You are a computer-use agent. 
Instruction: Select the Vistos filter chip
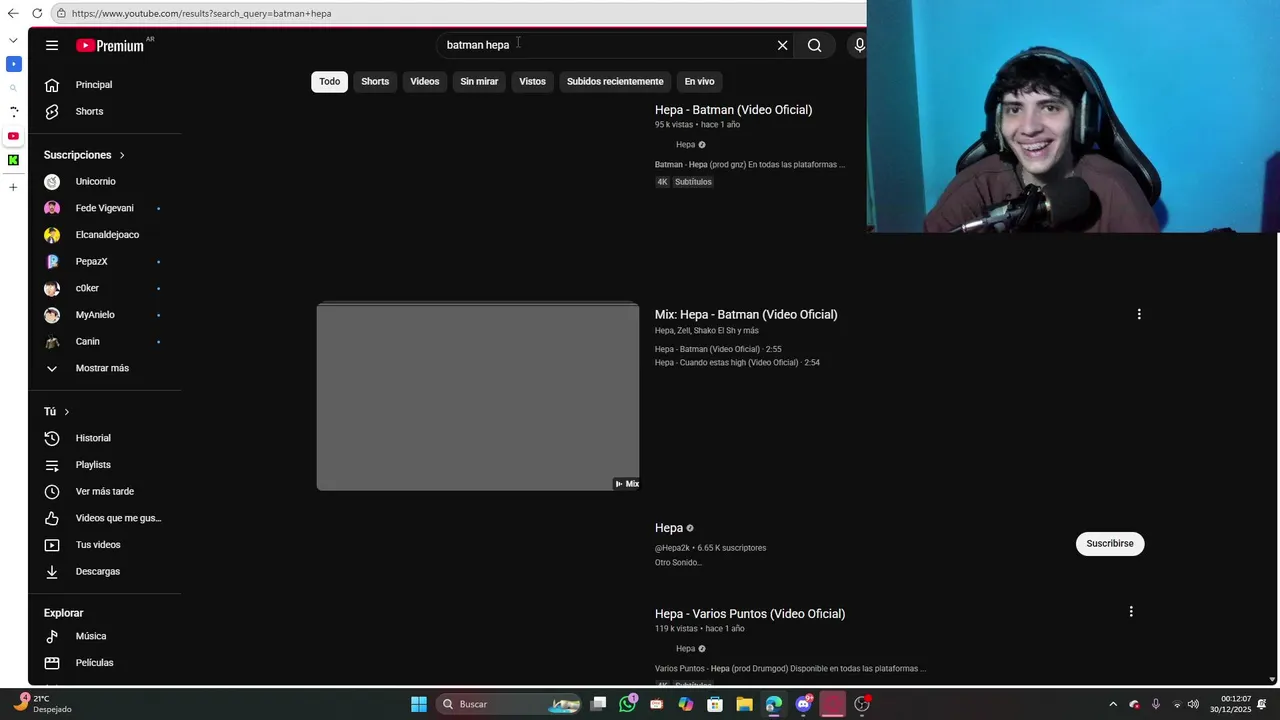(x=532, y=81)
